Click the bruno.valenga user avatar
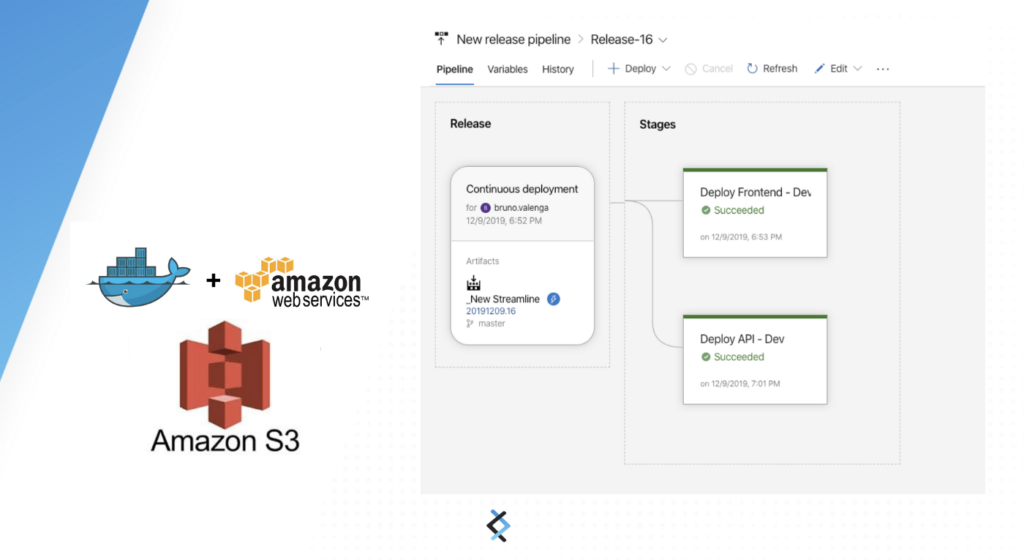Image resolution: width=1024 pixels, height=560 pixels. tap(485, 208)
